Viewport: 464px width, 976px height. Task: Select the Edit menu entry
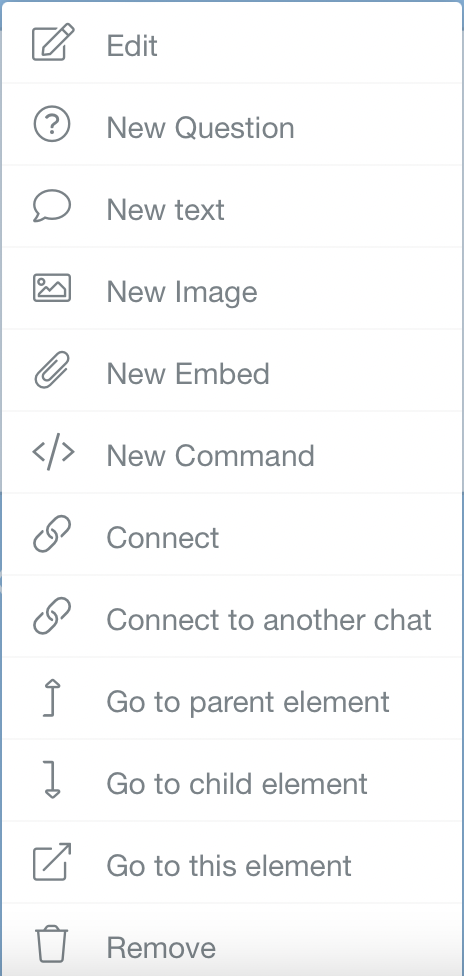pos(232,42)
